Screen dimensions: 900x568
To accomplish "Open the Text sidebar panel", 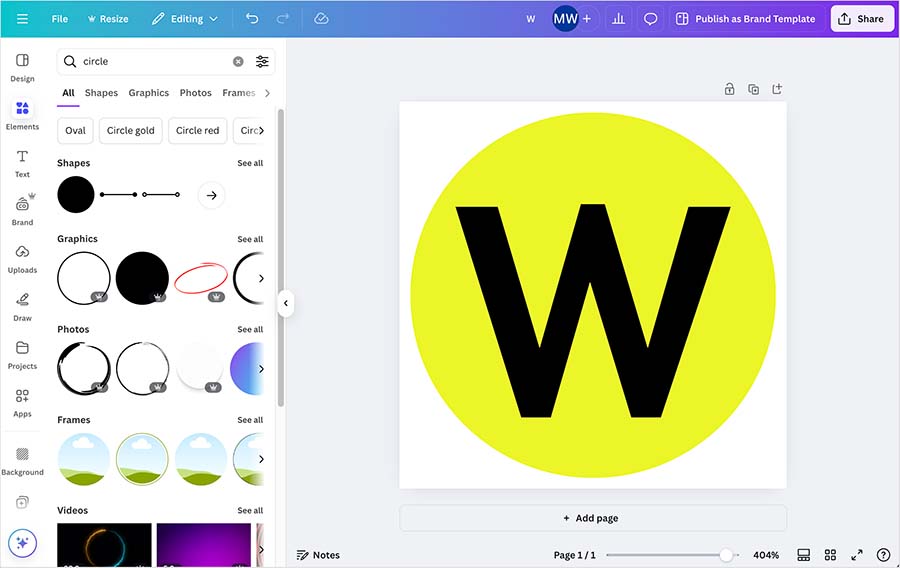I will (22, 164).
